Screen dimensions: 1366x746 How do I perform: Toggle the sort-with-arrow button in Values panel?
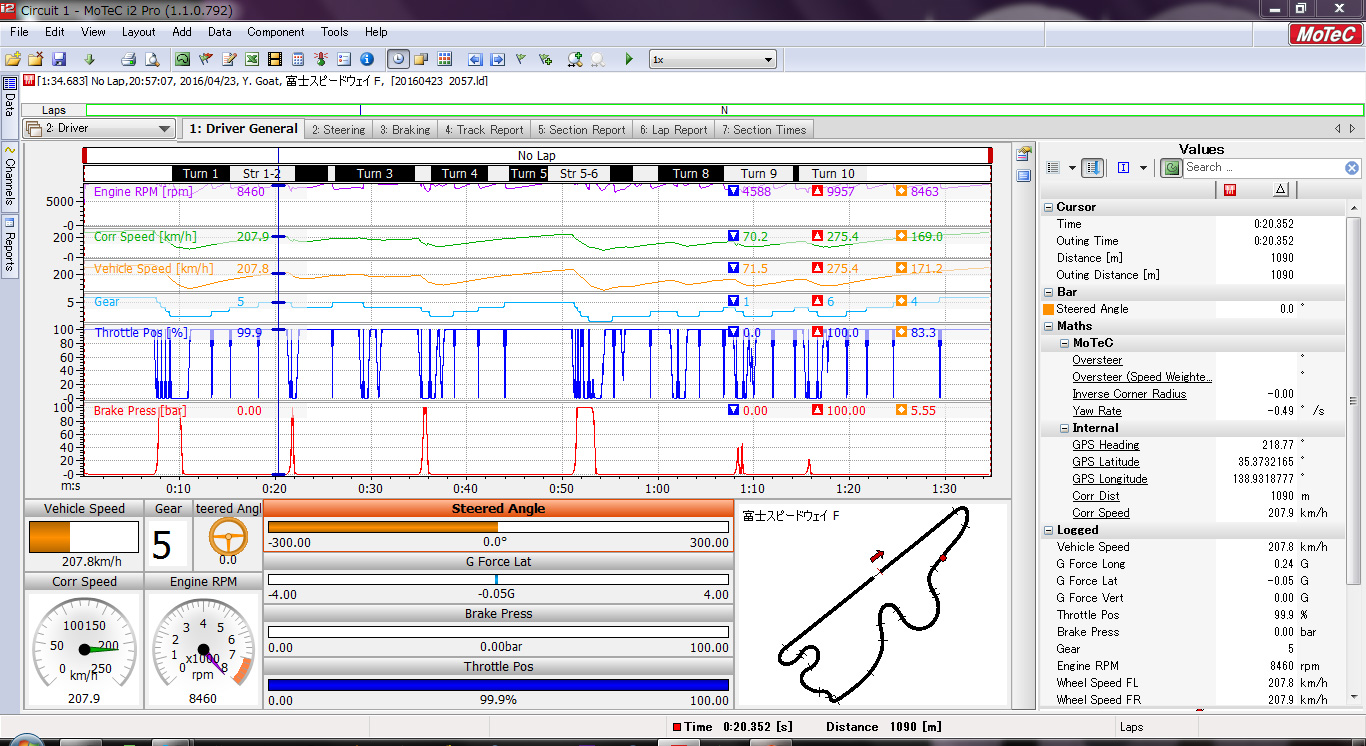(x=1094, y=168)
